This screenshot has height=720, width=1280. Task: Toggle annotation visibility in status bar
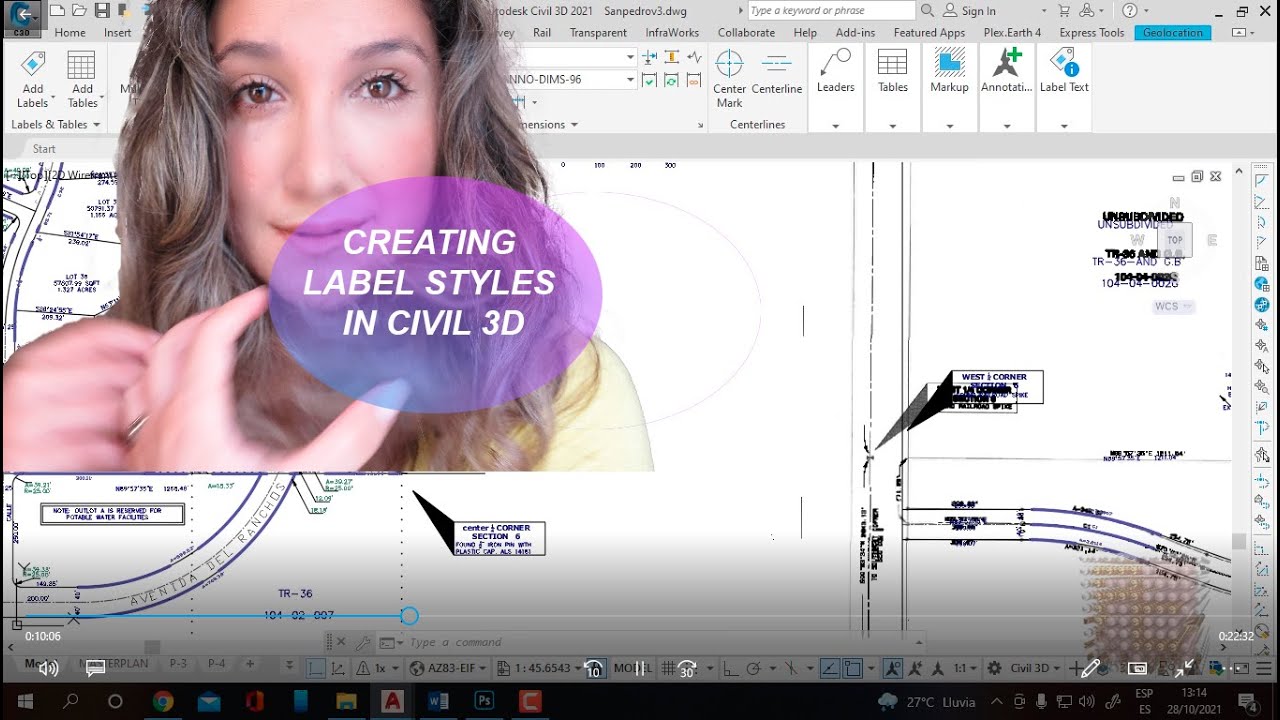coord(892,669)
